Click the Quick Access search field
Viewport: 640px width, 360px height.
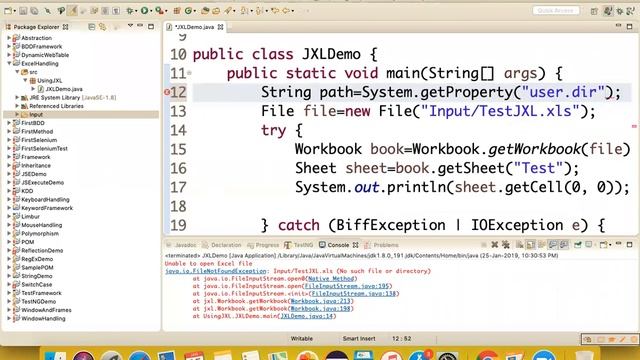click(x=556, y=11)
